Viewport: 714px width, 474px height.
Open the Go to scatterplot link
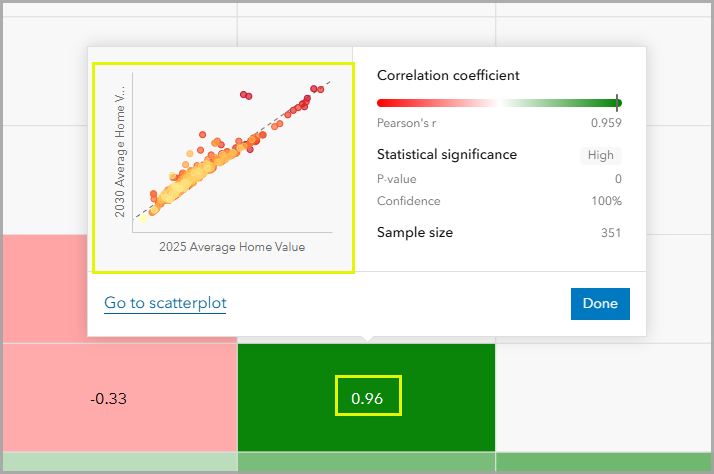(x=165, y=303)
